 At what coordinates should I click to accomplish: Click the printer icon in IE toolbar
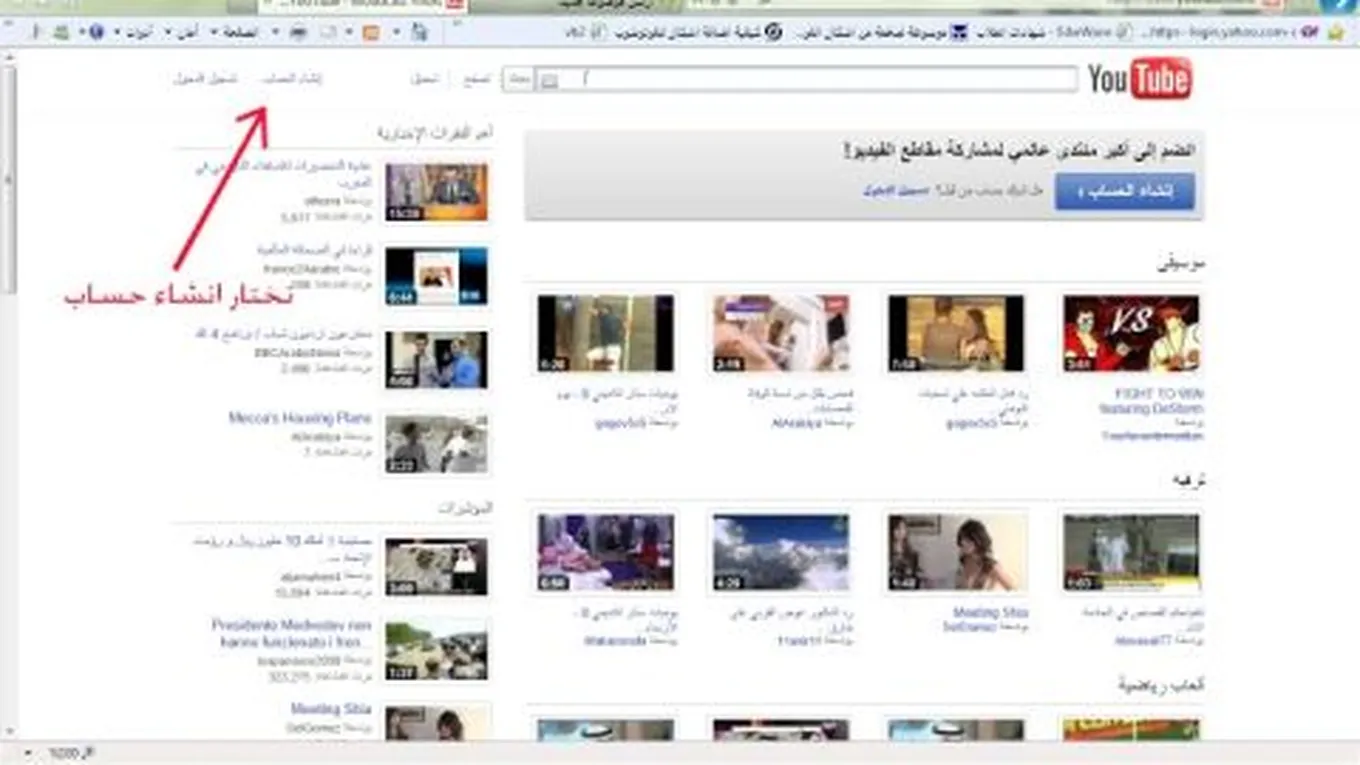point(298,33)
